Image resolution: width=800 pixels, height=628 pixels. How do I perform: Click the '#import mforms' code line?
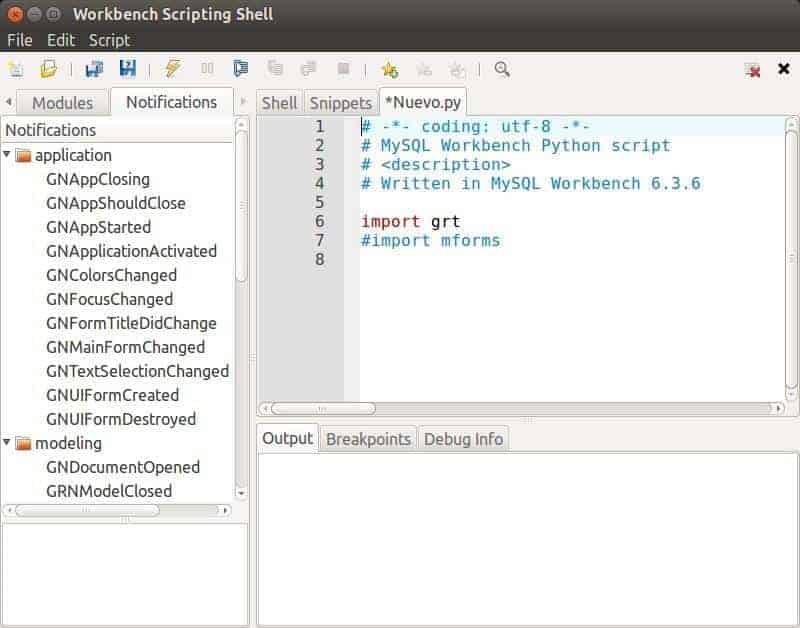tap(431, 240)
